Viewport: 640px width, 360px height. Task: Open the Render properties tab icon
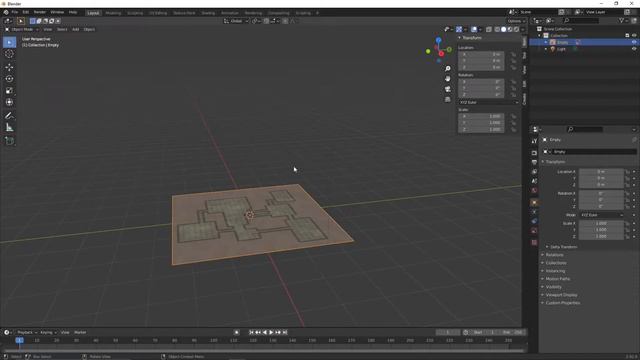coord(534,153)
